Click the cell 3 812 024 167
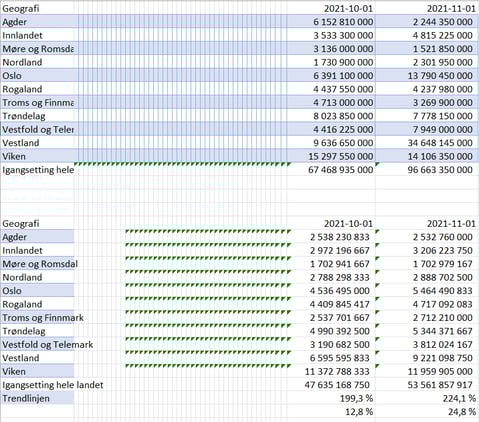479x422 pixels. [443, 345]
